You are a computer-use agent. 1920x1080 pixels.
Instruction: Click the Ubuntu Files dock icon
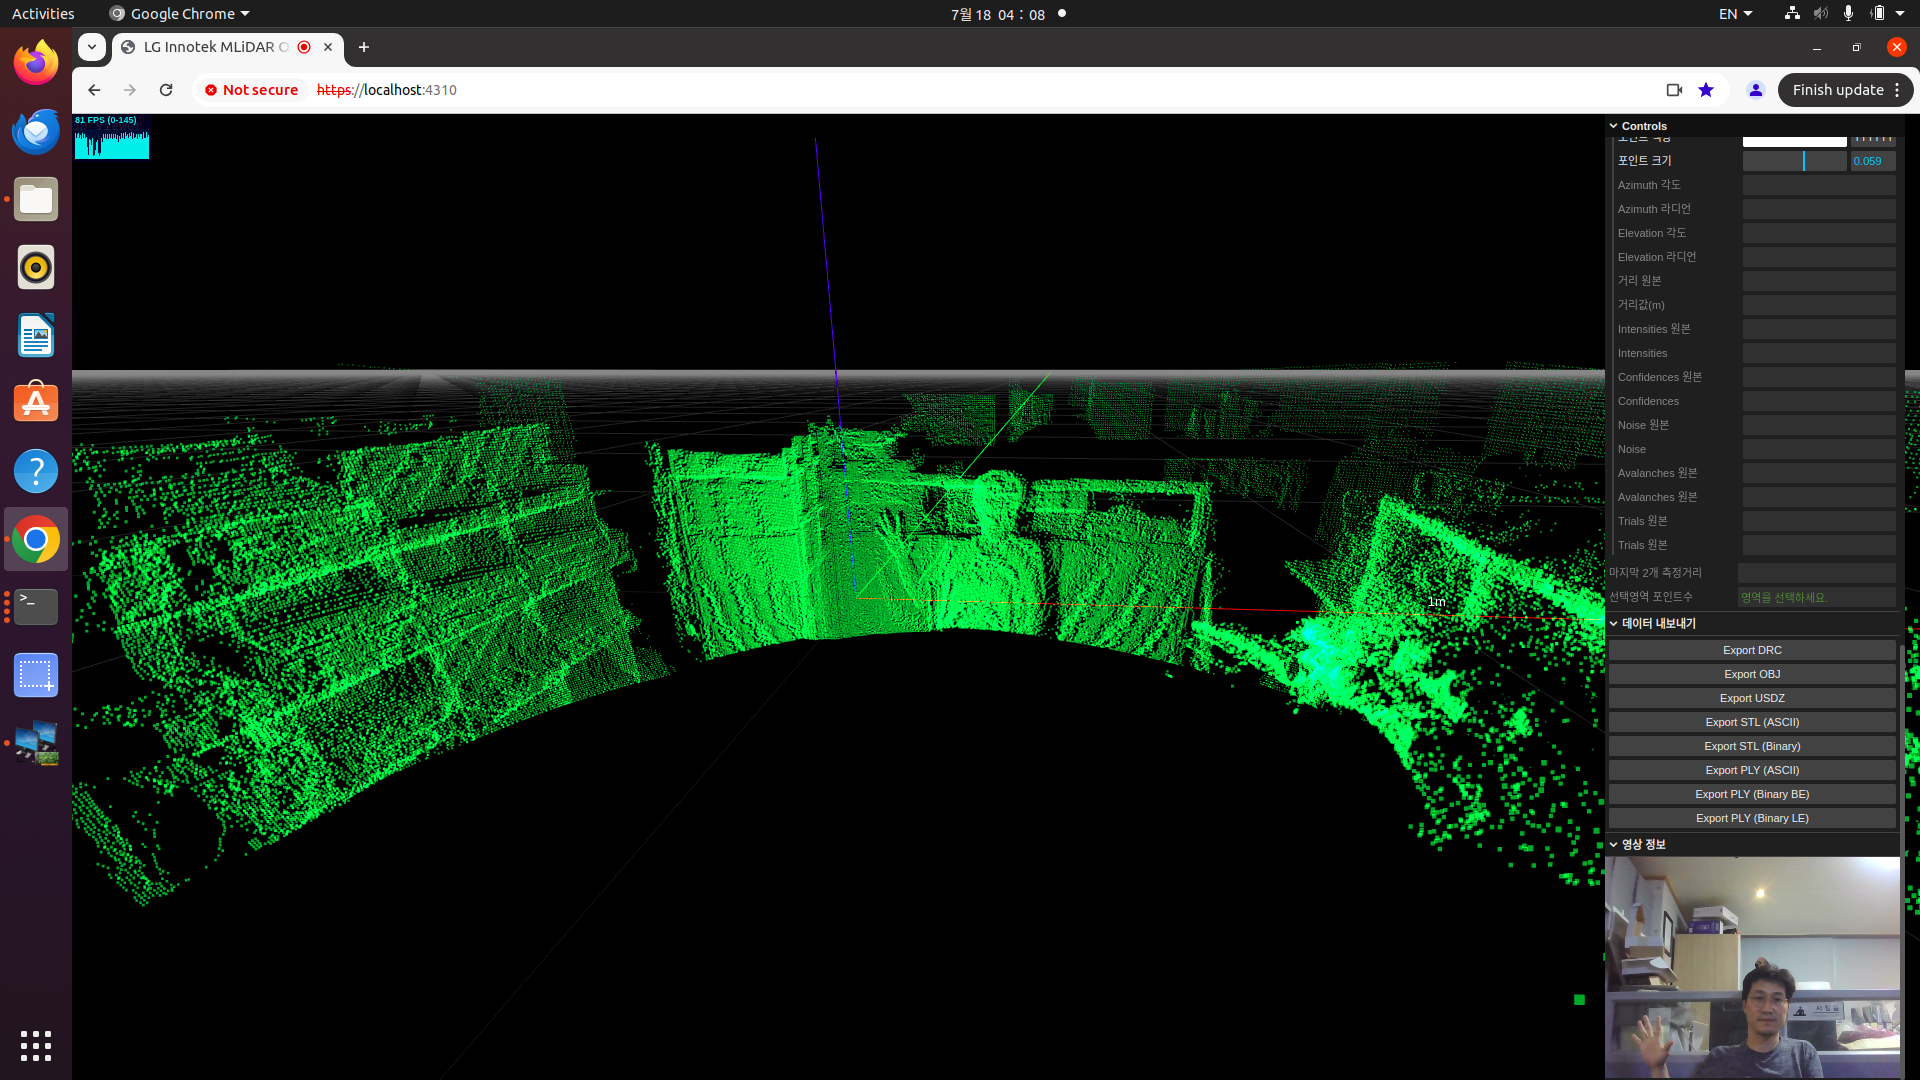(x=36, y=199)
